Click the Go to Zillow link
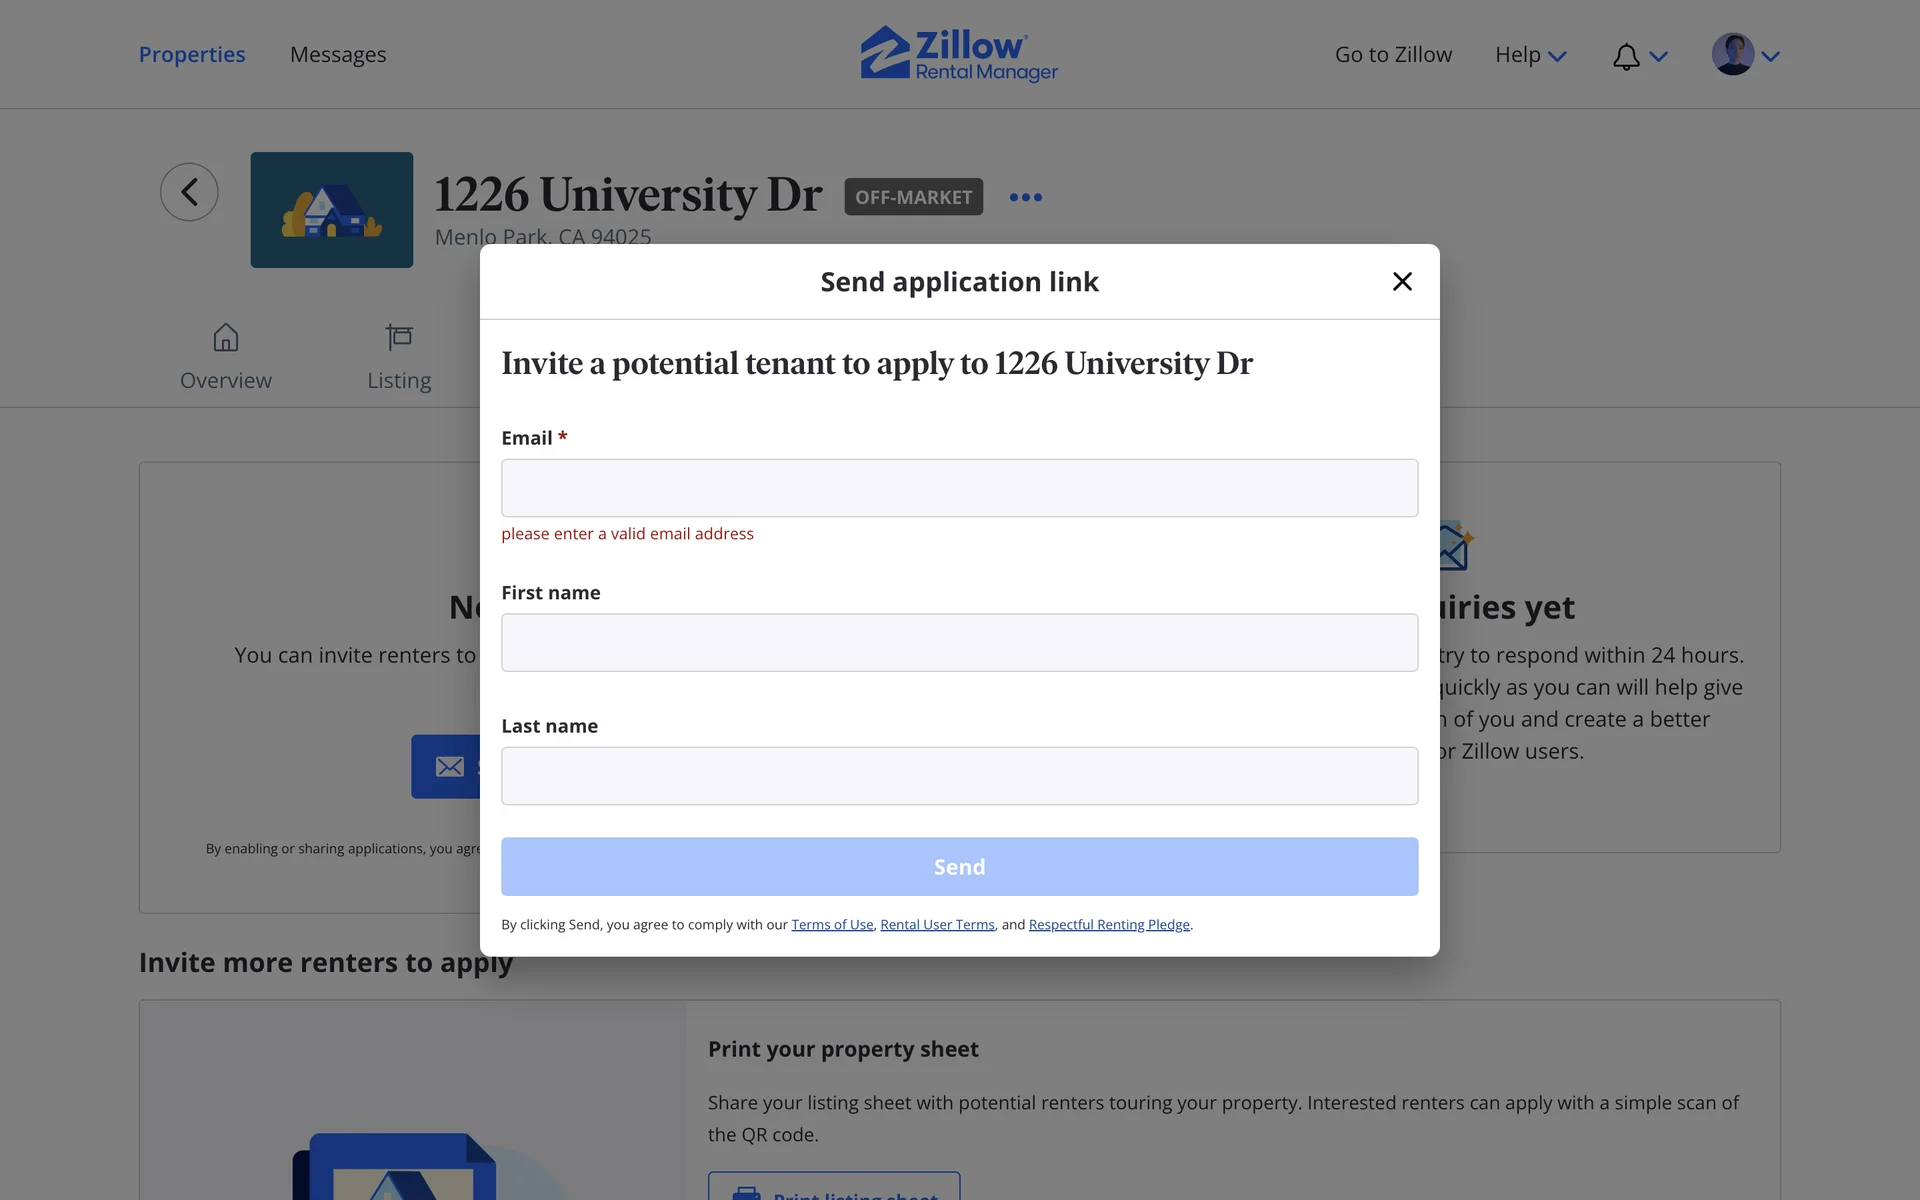Image resolution: width=1920 pixels, height=1200 pixels. point(1393,55)
